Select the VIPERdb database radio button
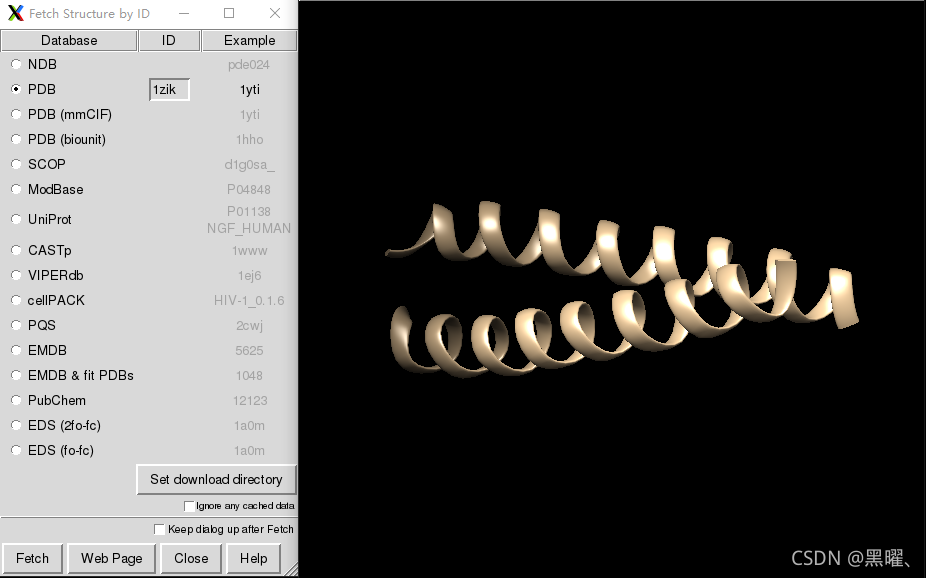 [16, 275]
